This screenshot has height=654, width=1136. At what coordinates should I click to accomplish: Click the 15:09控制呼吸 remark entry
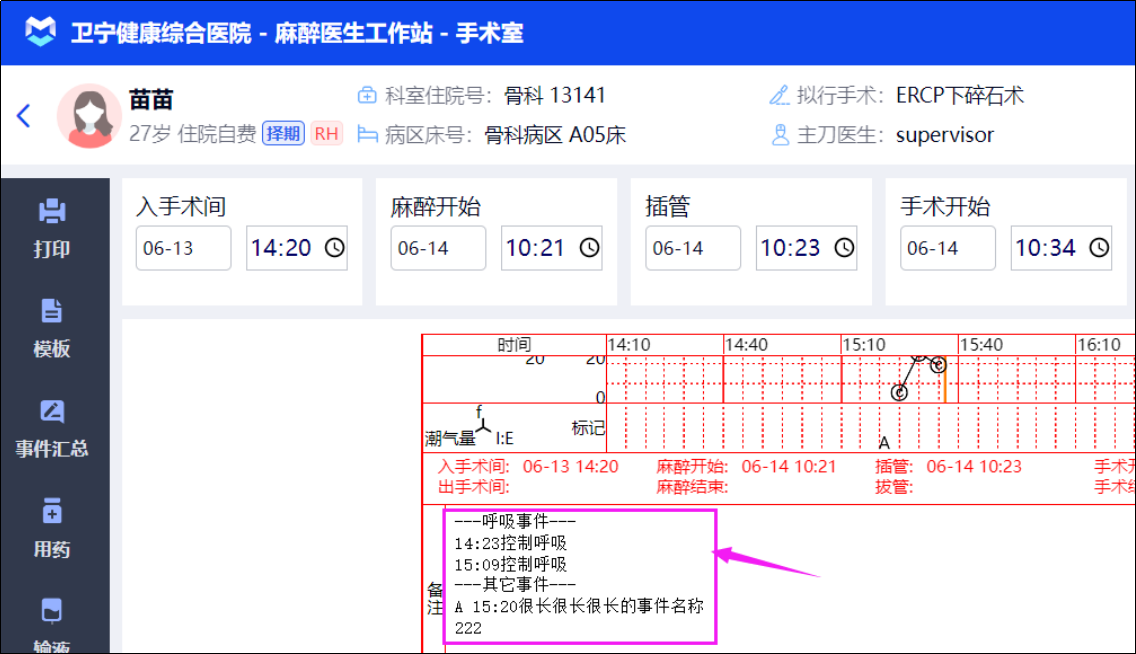coord(510,564)
